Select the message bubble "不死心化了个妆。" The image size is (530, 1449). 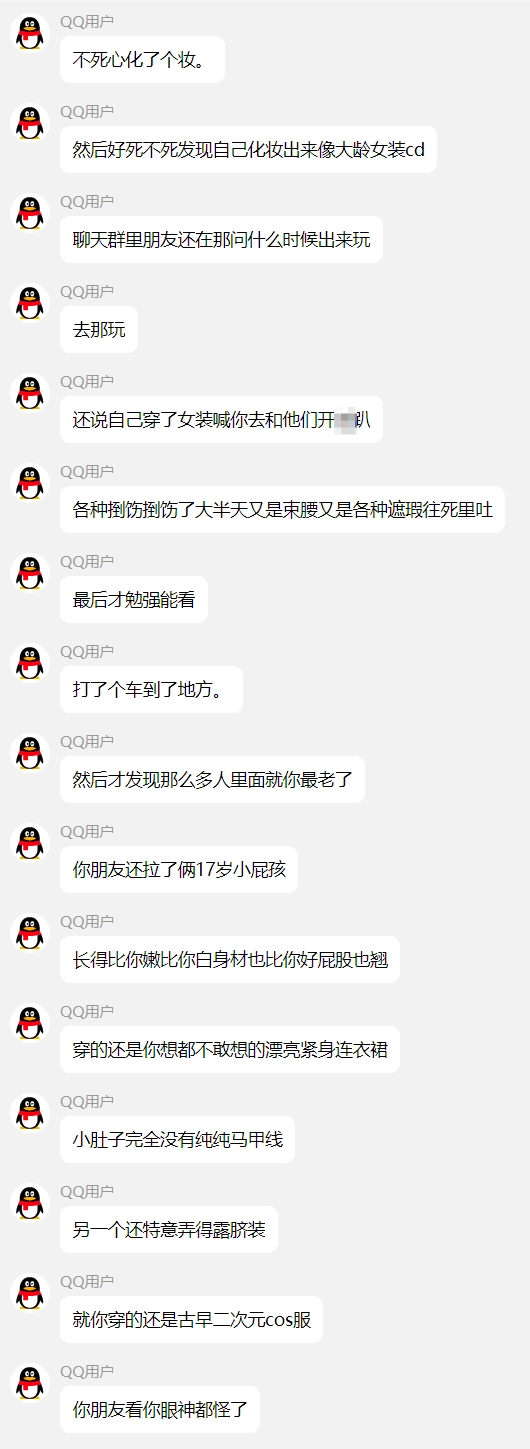click(142, 60)
